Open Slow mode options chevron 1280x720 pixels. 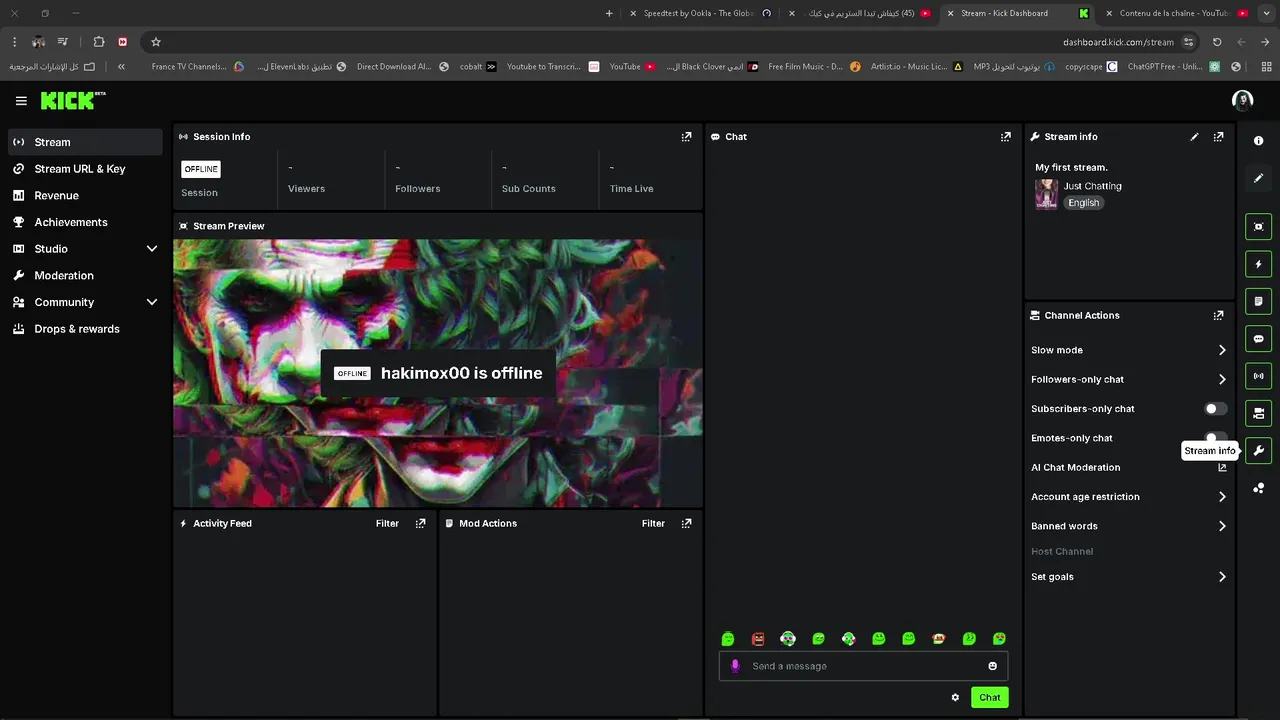tap(1222, 350)
